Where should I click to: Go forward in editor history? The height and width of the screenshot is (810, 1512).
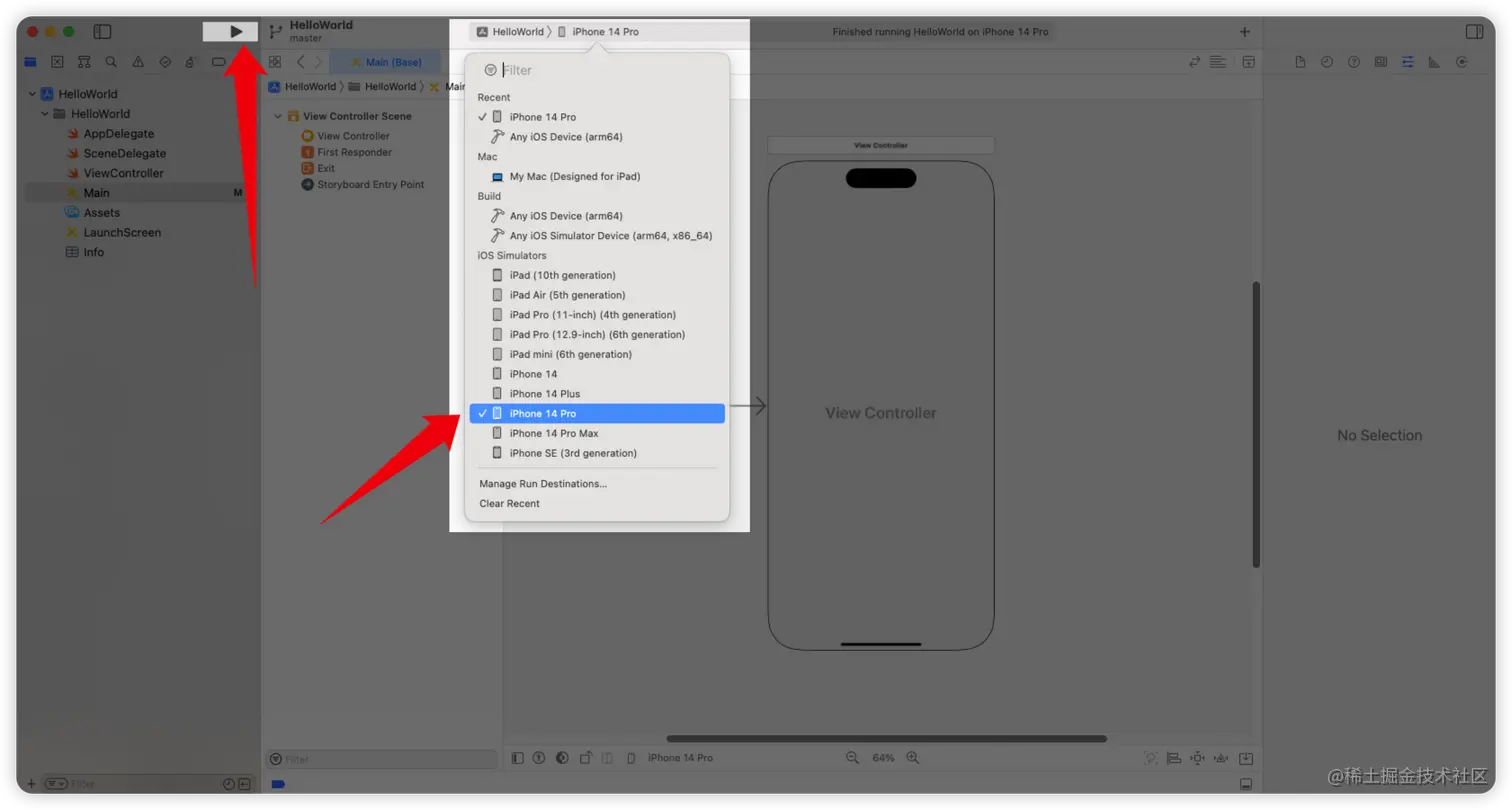(318, 62)
